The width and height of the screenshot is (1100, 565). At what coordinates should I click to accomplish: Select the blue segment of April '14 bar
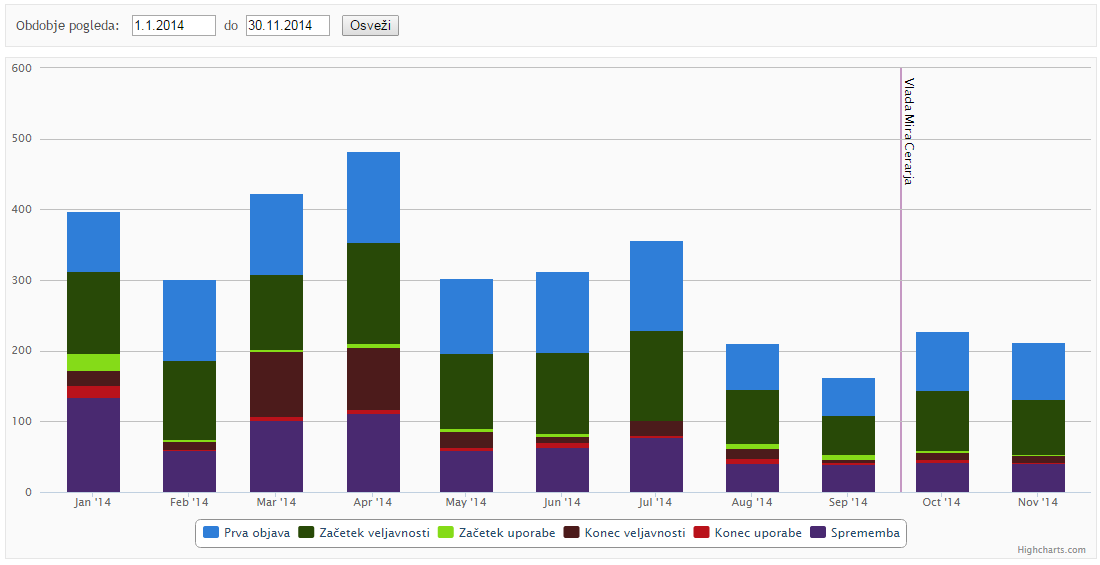(373, 197)
